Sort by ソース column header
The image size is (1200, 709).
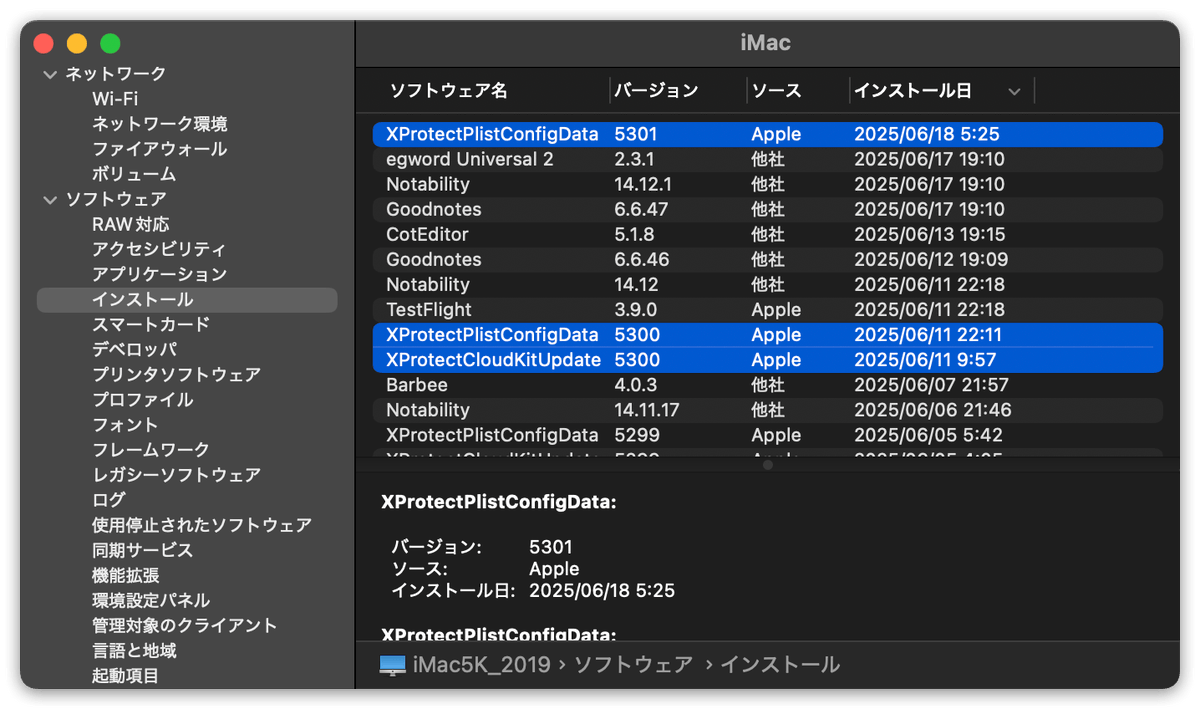[777, 91]
